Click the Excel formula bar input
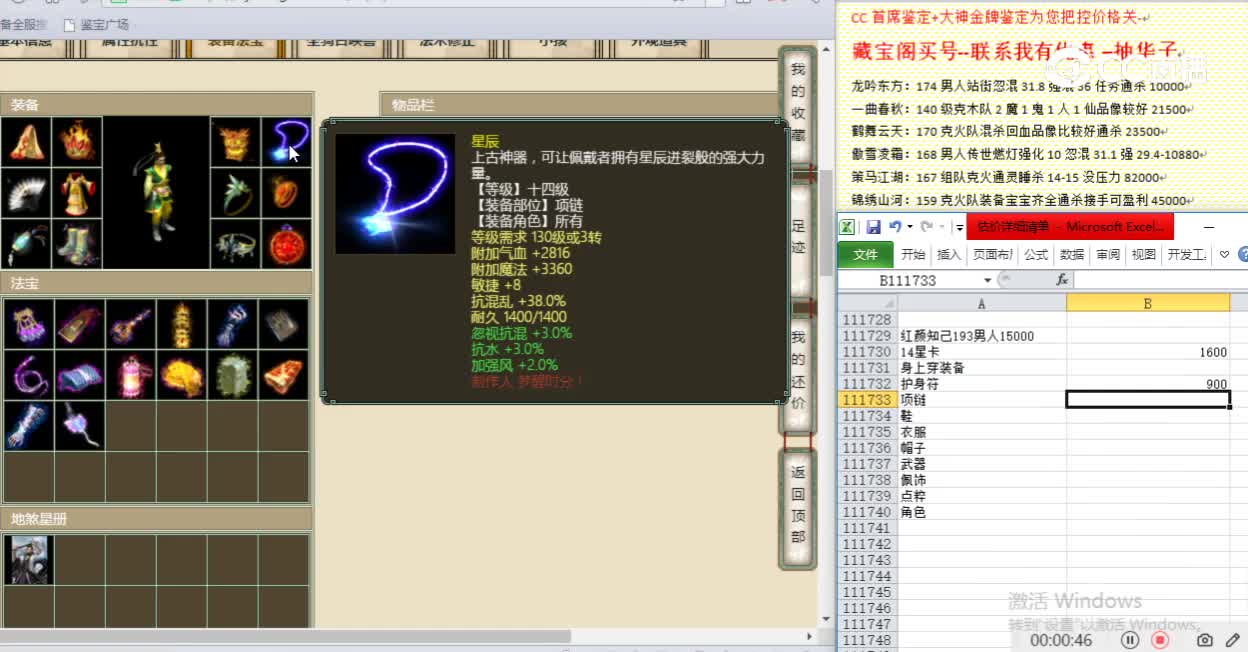This screenshot has height=652, width=1248. coord(1160,281)
